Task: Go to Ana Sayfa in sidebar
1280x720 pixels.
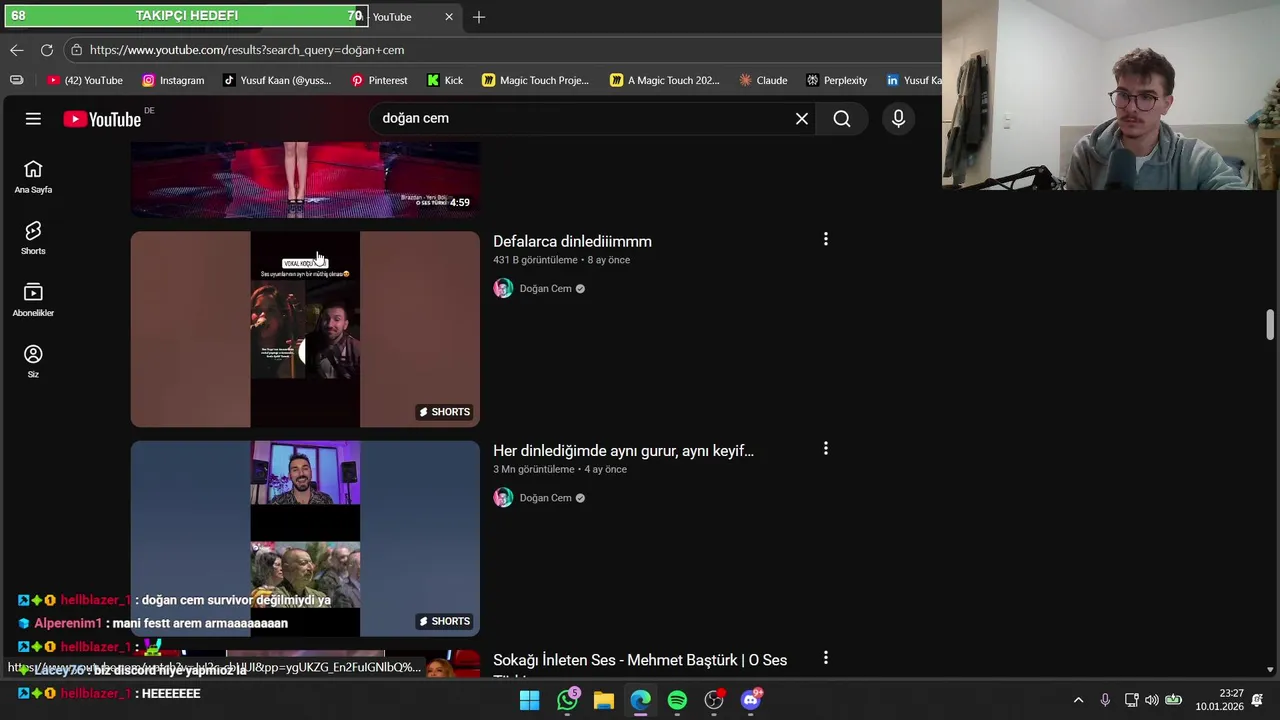Action: (33, 177)
